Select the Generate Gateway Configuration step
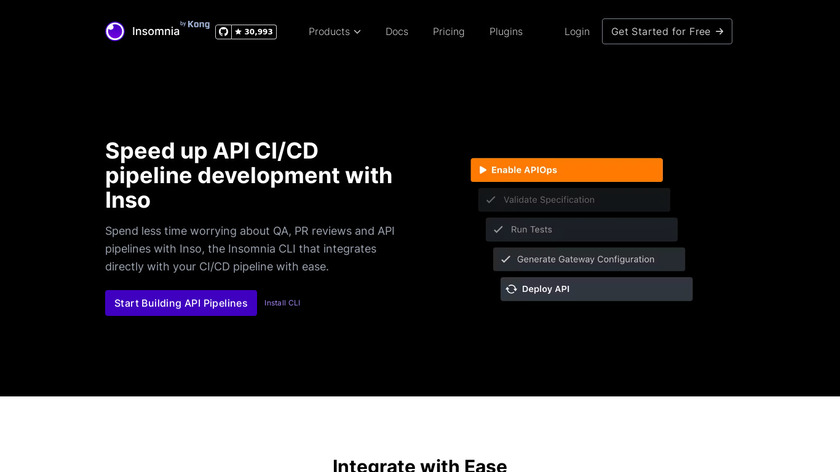The image size is (840, 472). (x=589, y=259)
